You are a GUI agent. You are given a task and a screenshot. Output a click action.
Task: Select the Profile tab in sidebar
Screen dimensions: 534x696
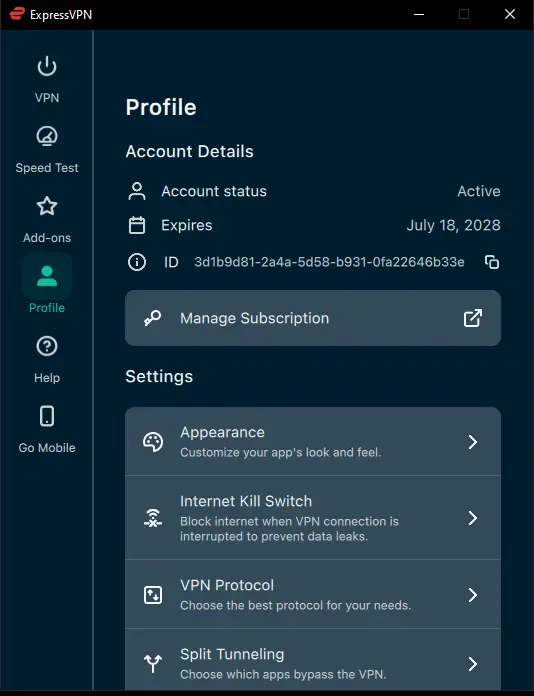47,284
